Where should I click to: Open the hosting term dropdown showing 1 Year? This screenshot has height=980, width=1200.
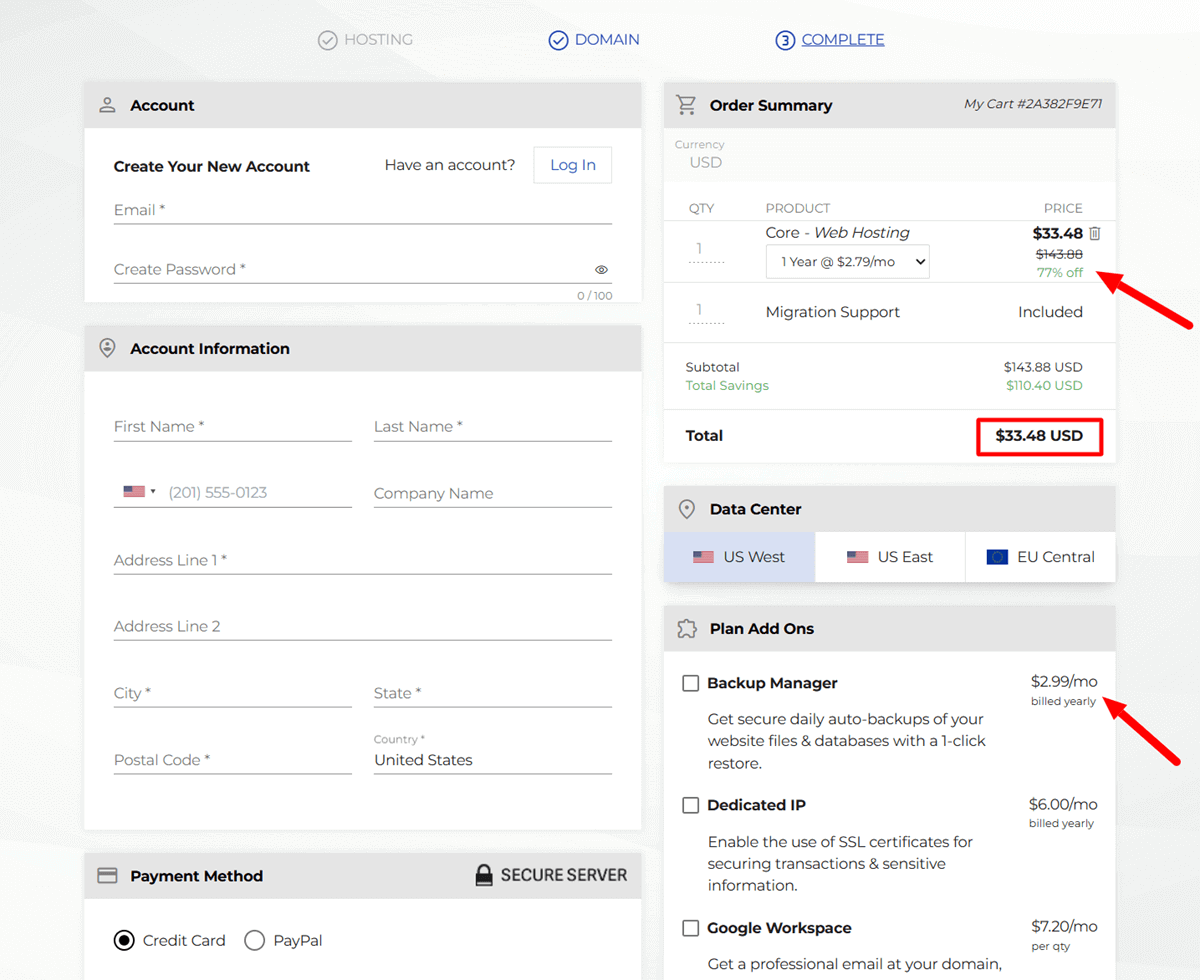point(847,261)
